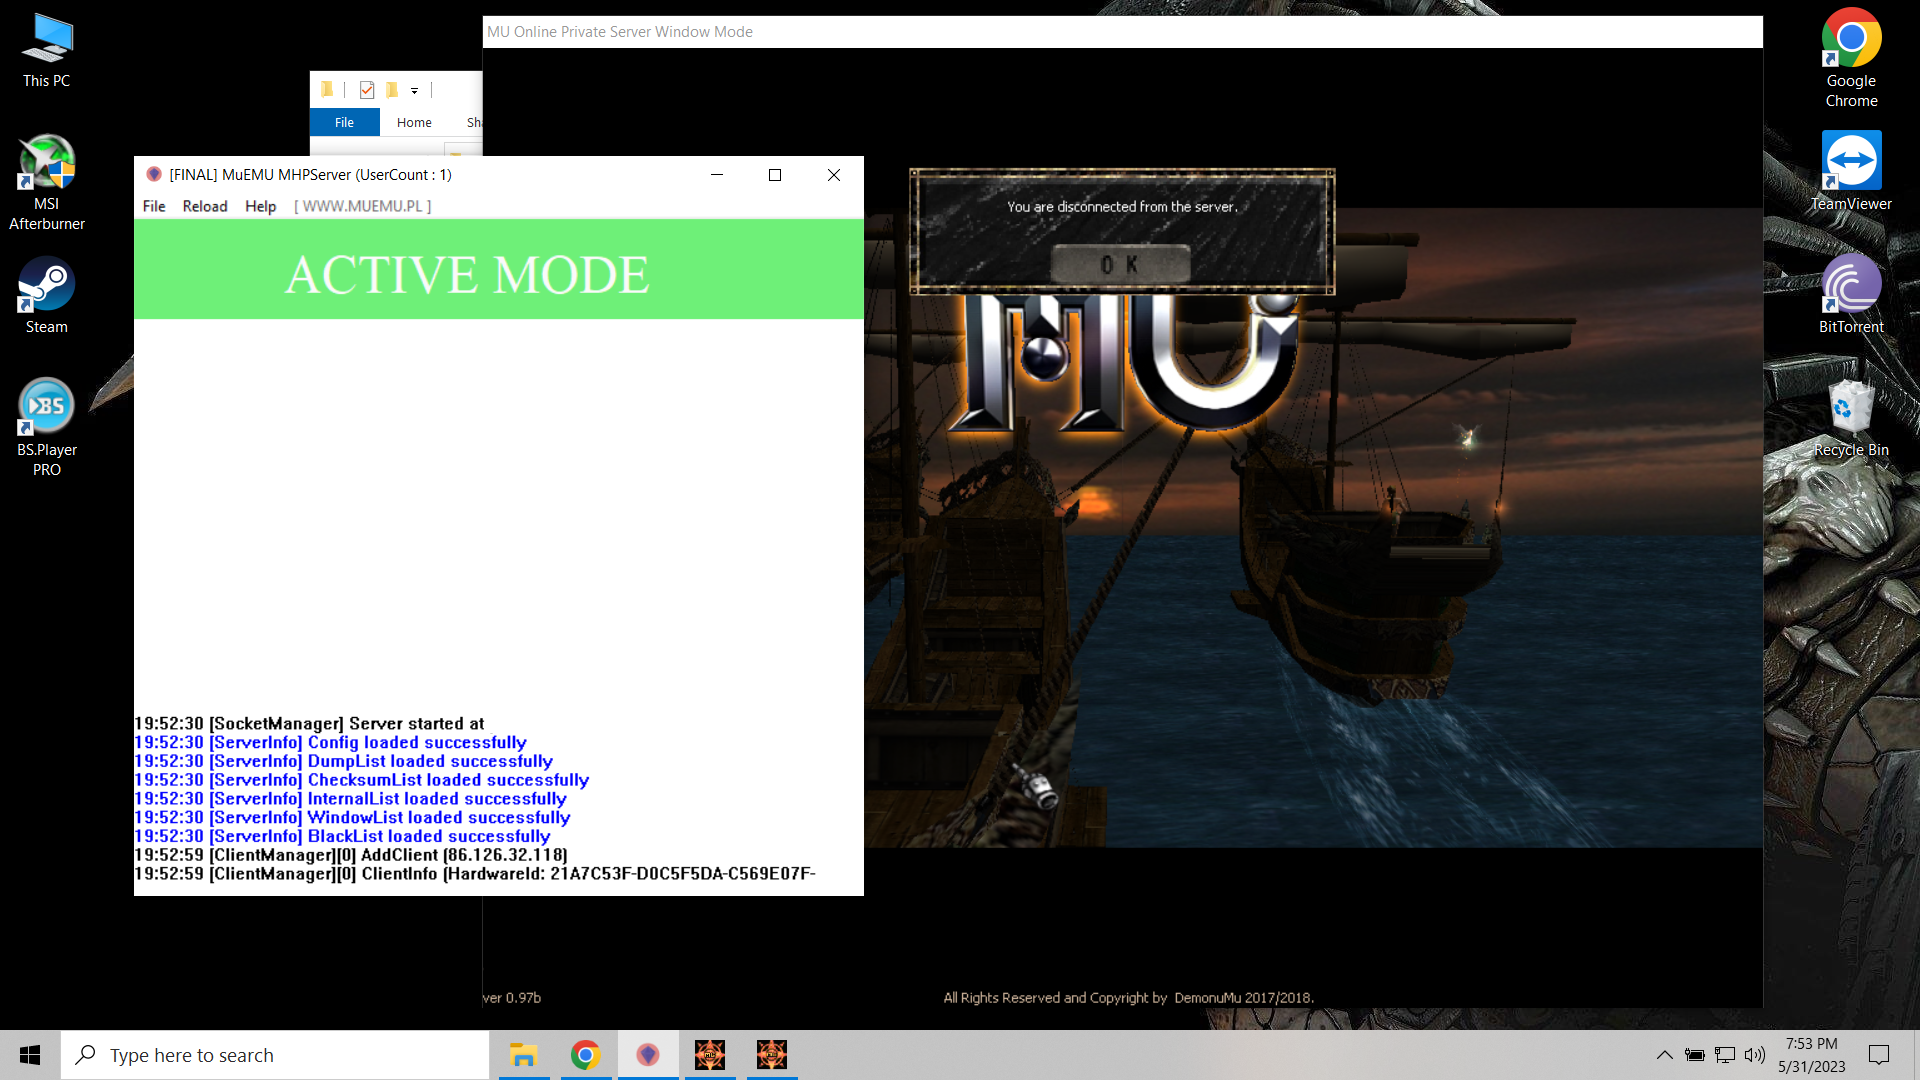Click the 'ChecksumList loaded successfully' log line
The image size is (1920, 1080).
(x=361, y=780)
